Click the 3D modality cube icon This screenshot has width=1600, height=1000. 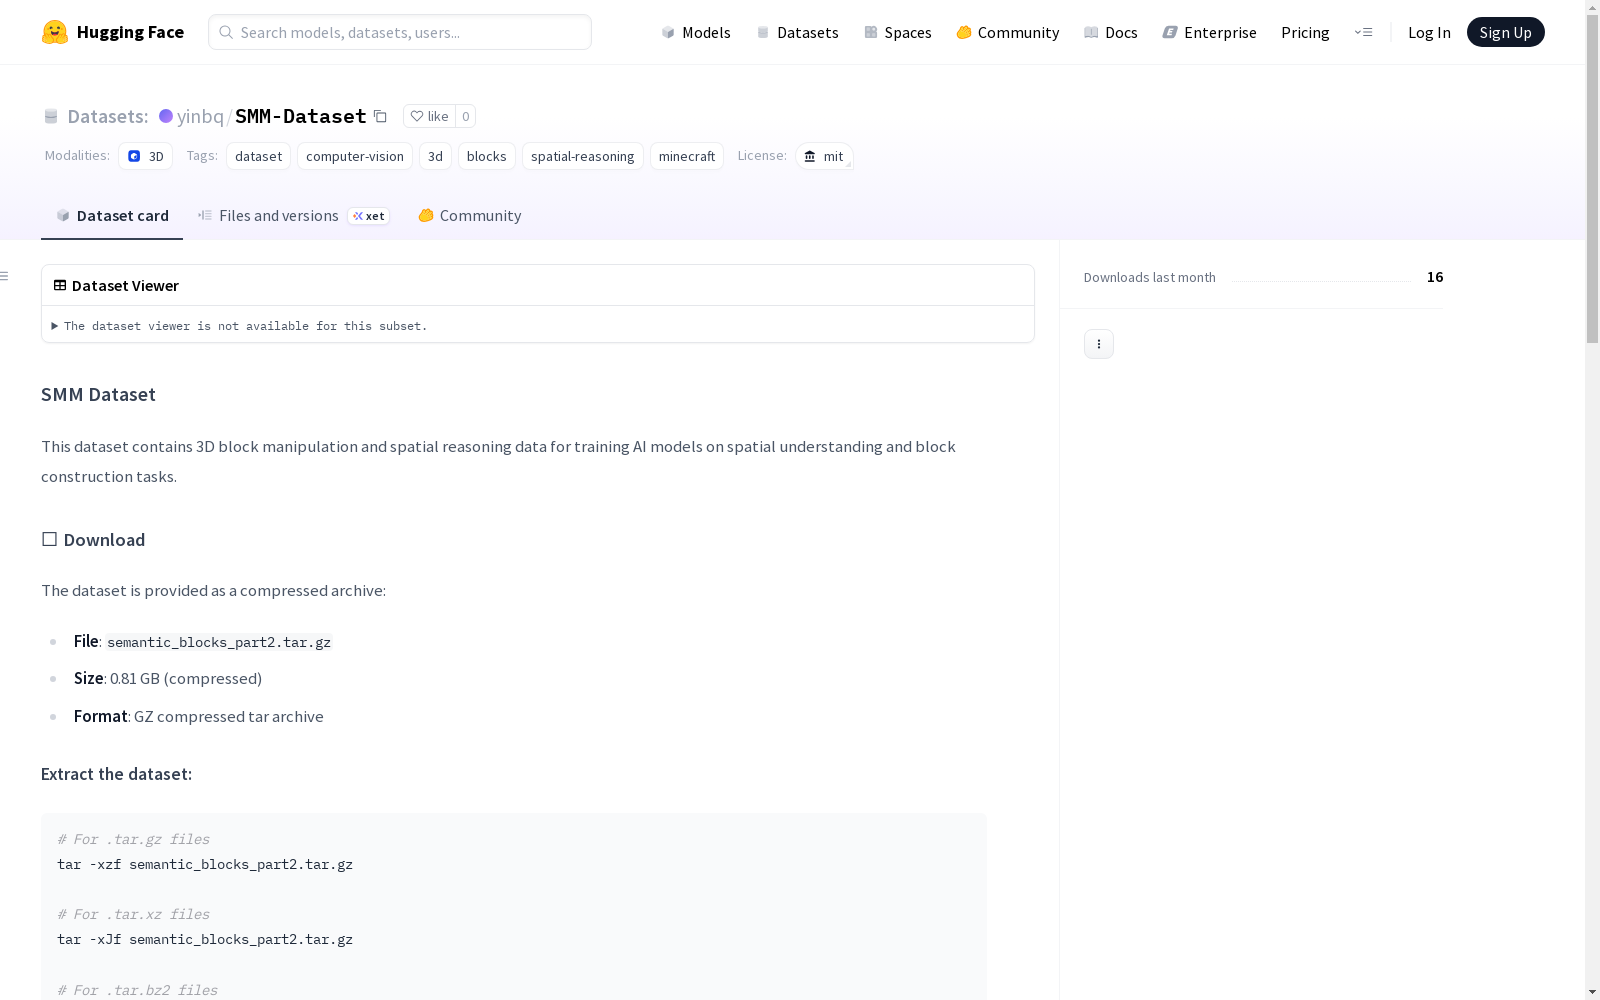[x=134, y=156]
